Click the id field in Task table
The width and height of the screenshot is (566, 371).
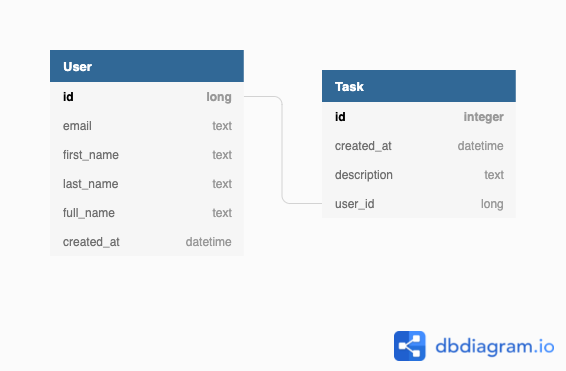tap(419, 117)
